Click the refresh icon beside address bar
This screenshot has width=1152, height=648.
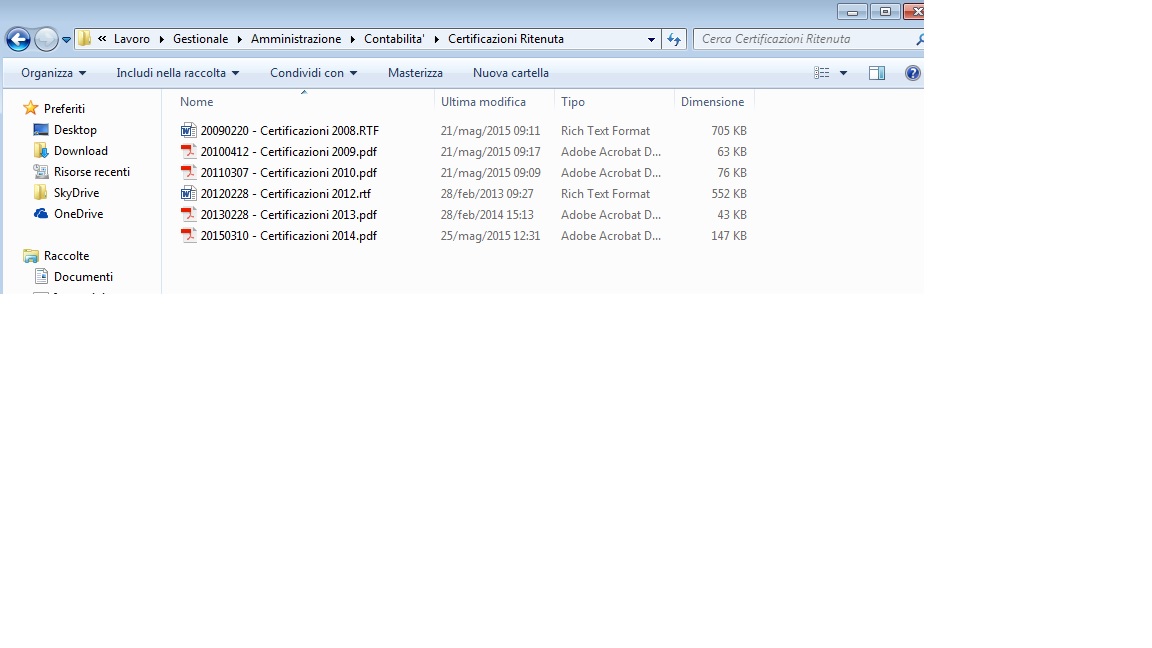point(674,39)
